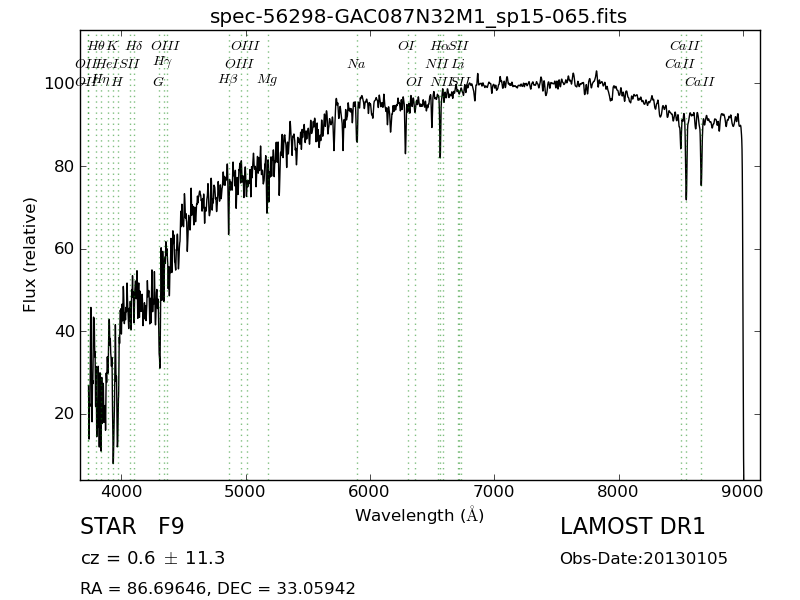Viewport: 800px width, 600px height.
Task: Select the 'Flux (relative)' y-axis label
Action: (x=30, y=255)
